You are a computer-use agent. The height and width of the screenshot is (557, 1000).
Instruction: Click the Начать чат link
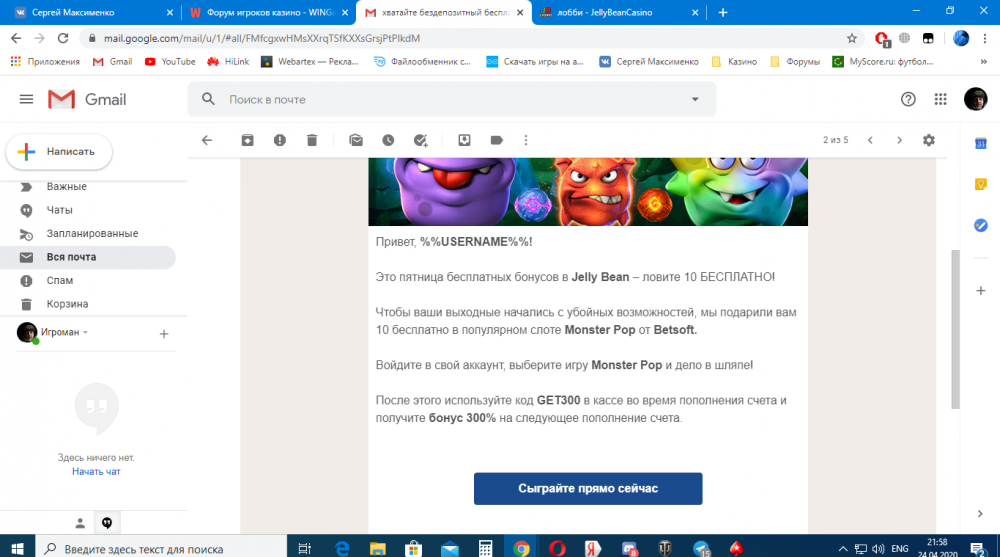point(96,472)
